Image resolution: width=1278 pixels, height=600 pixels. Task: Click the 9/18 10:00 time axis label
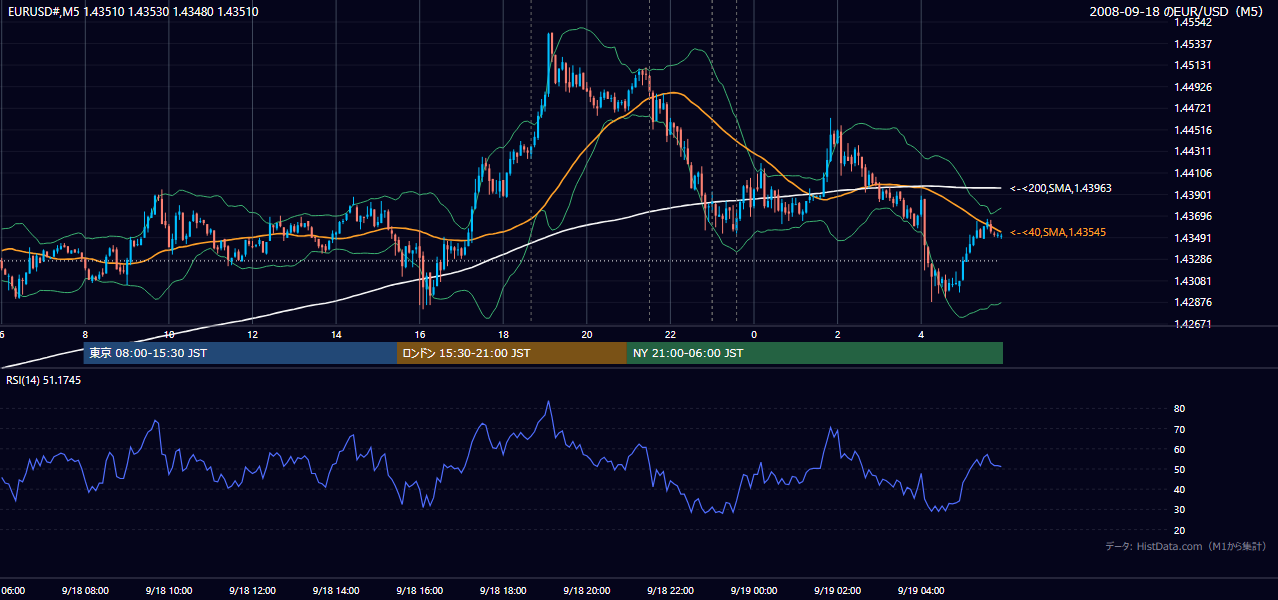pyautogui.click(x=168, y=590)
